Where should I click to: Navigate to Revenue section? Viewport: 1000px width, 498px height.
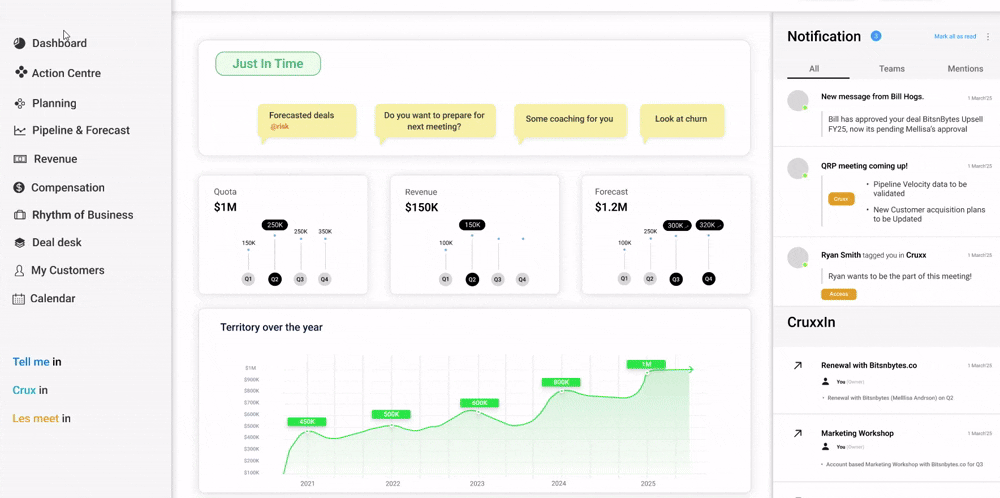[55, 159]
